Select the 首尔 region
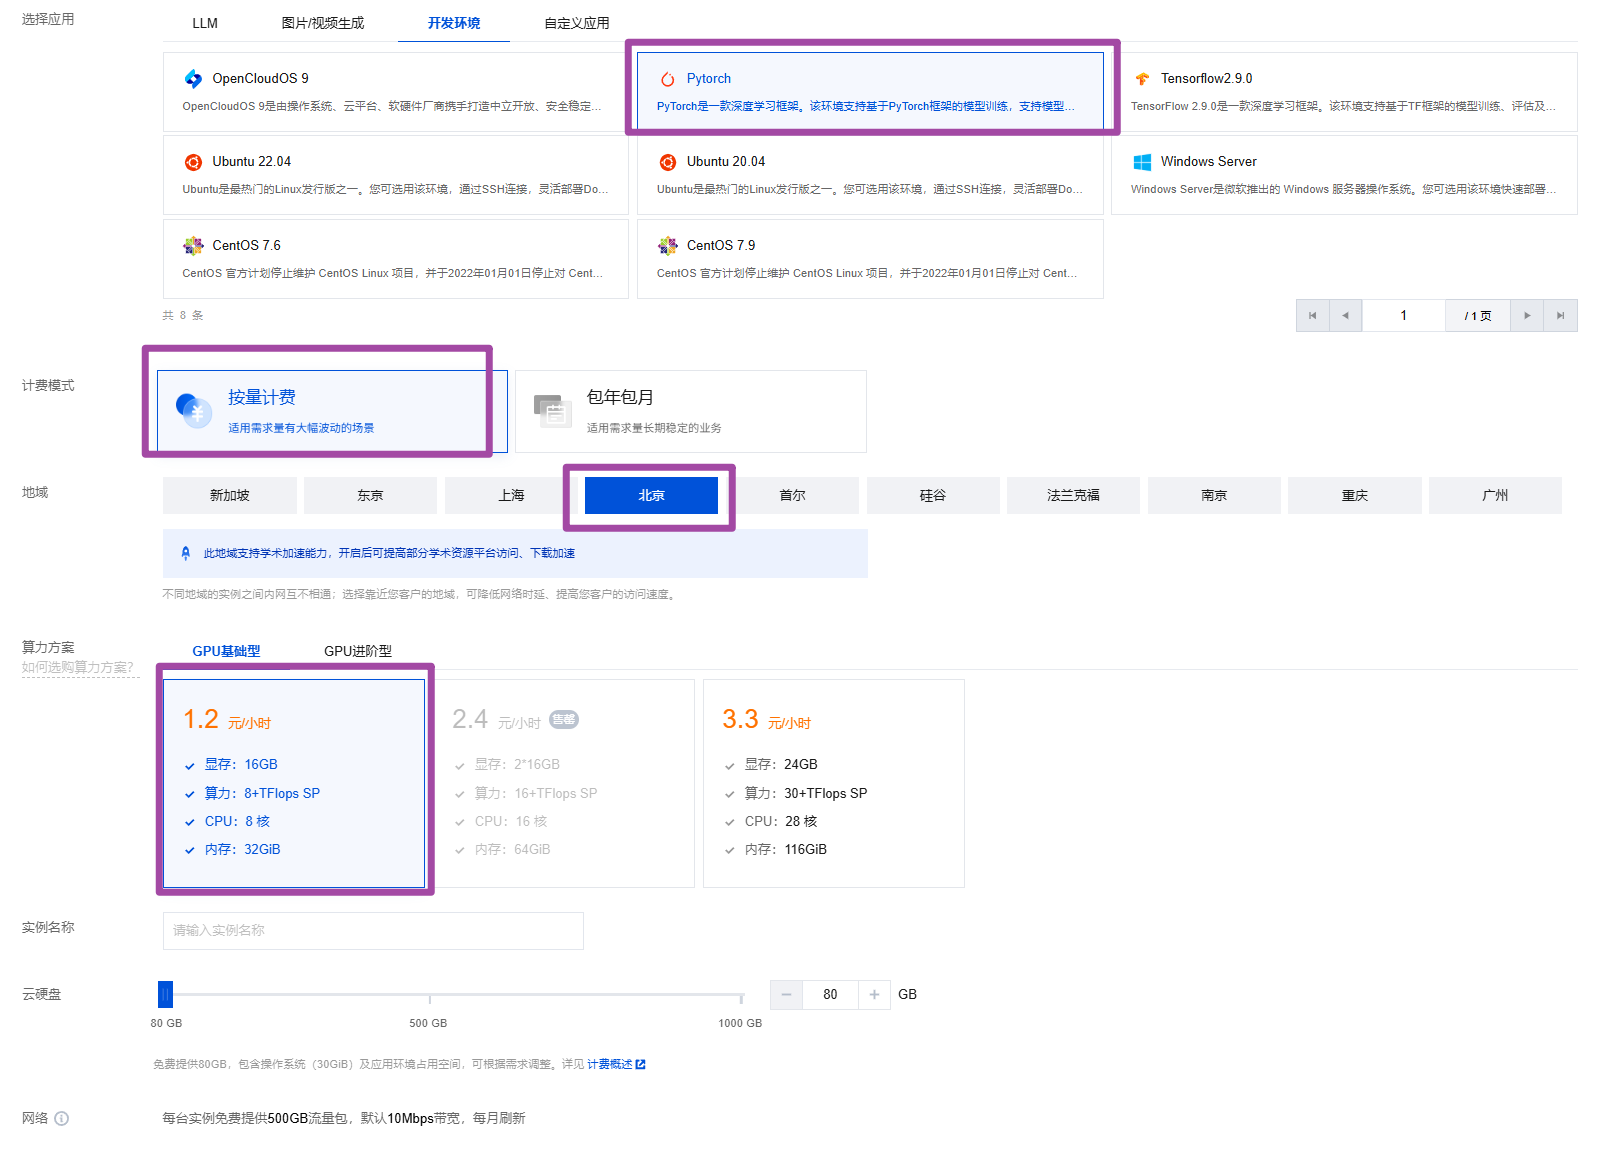Image resolution: width=1601 pixels, height=1154 pixels. 792,495
